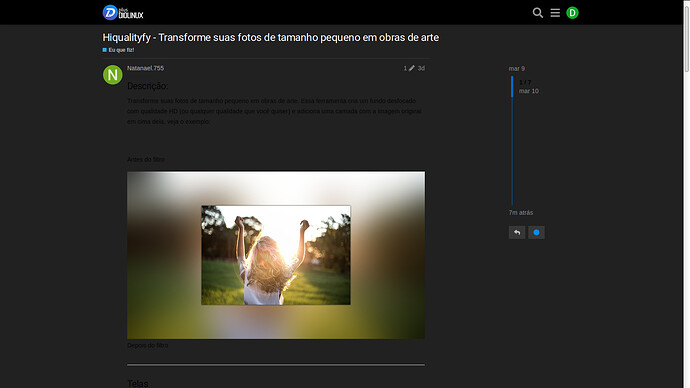The width and height of the screenshot is (690, 388).
Task: Open the green D user avatar menu
Action: [572, 13]
